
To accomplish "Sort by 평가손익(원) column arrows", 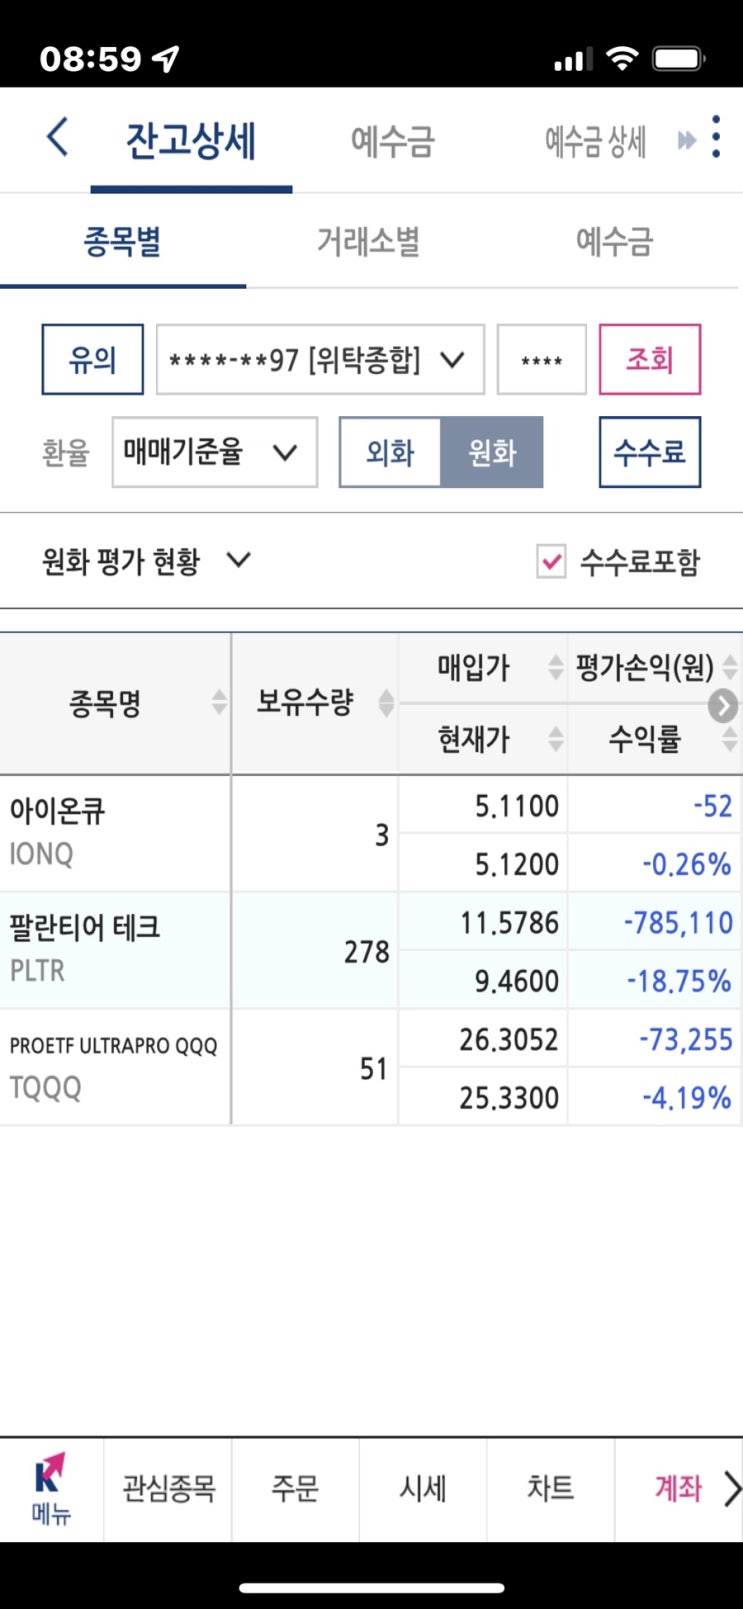I will (730, 667).
